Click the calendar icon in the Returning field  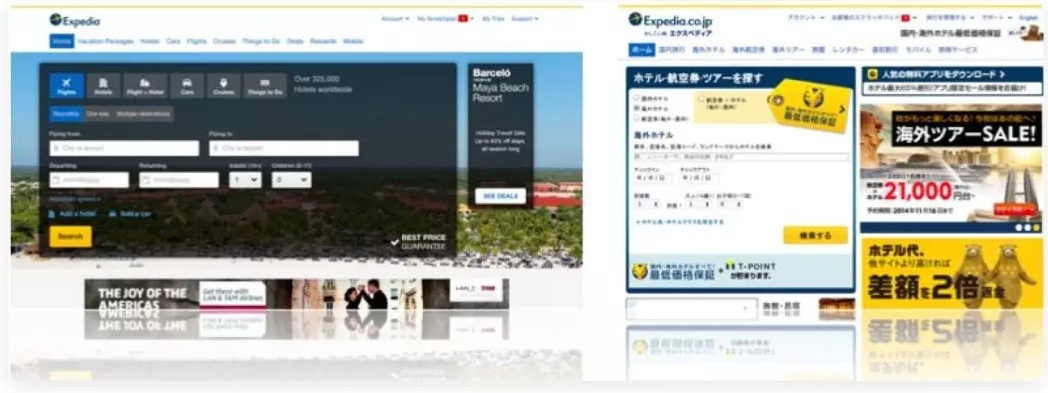pyautogui.click(x=146, y=180)
